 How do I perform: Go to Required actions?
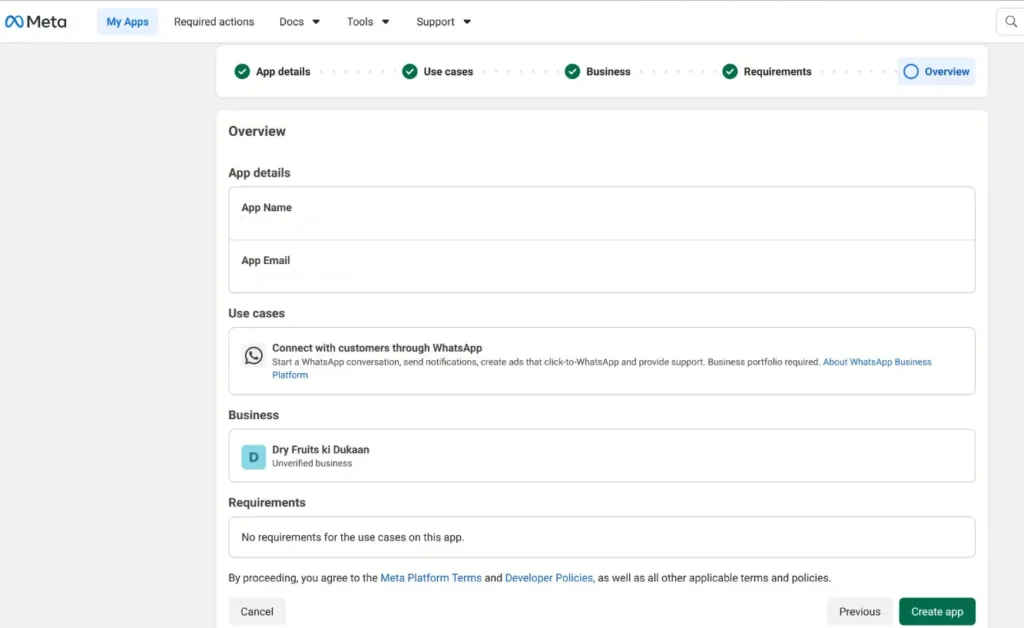214,22
